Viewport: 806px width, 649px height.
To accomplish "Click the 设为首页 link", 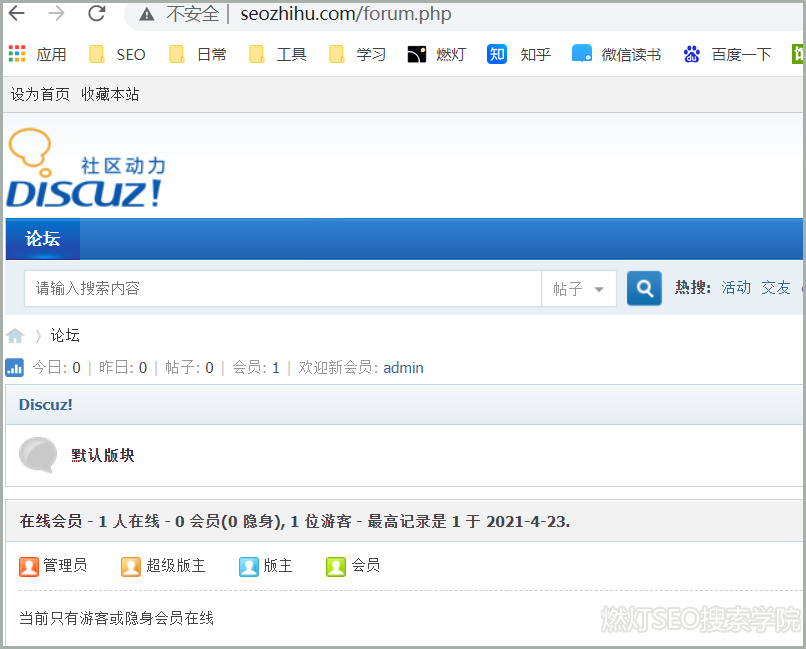I will click(40, 94).
